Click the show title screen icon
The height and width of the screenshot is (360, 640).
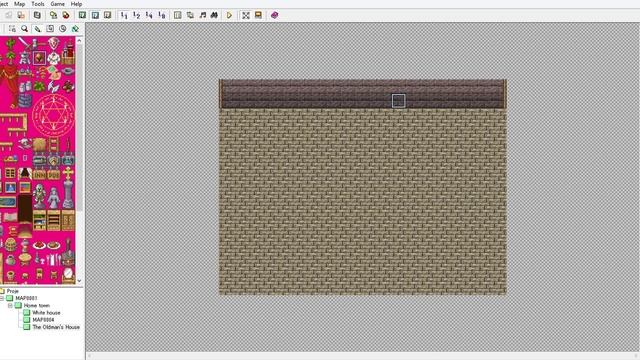pyautogui.click(x=258, y=15)
